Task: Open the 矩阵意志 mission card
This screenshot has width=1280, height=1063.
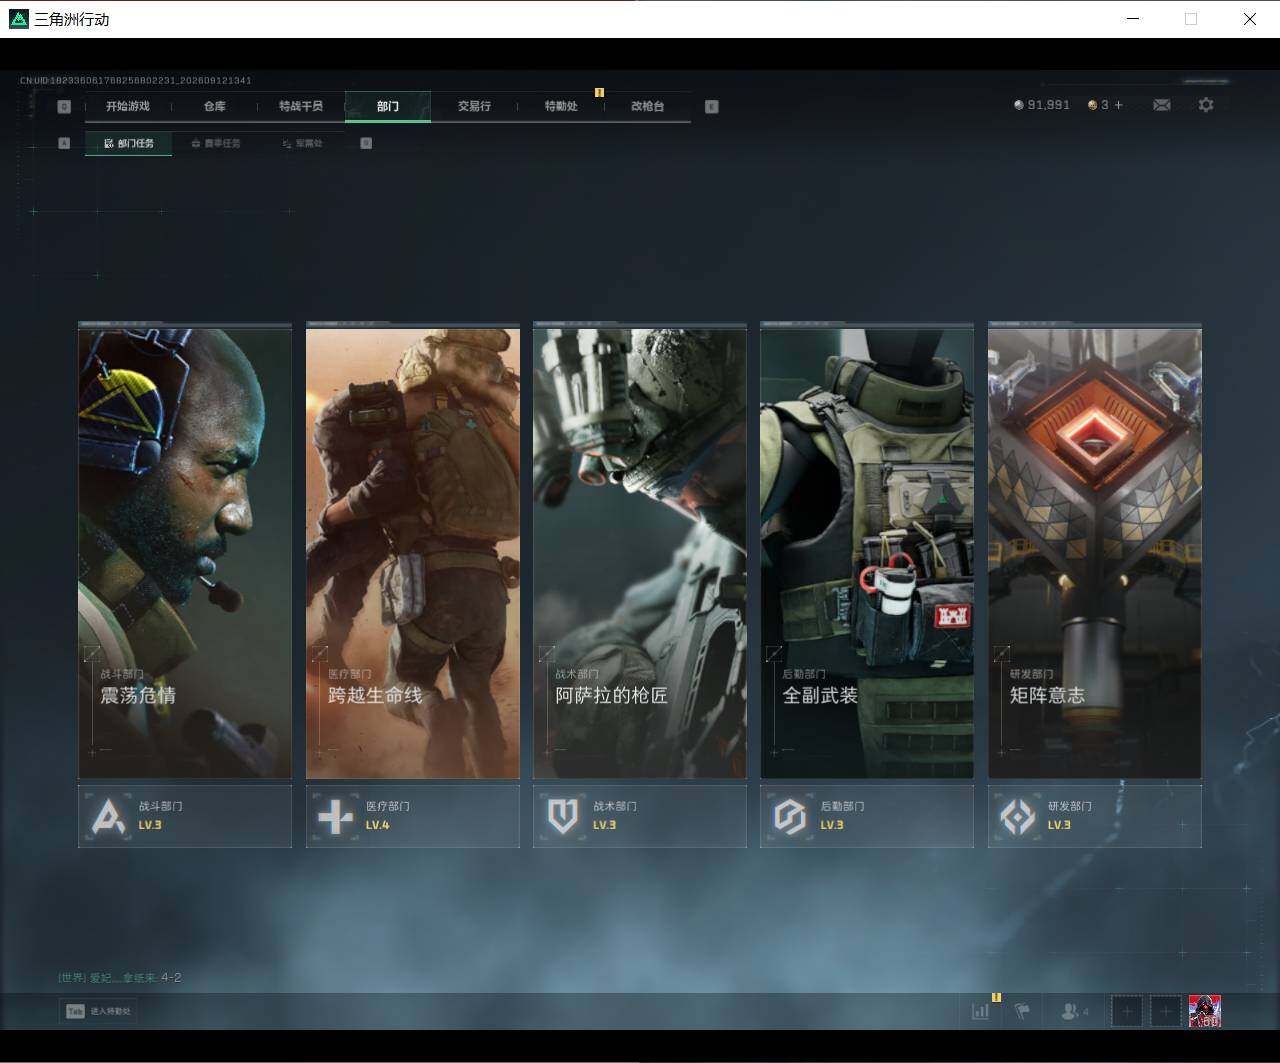Action: 1095,550
